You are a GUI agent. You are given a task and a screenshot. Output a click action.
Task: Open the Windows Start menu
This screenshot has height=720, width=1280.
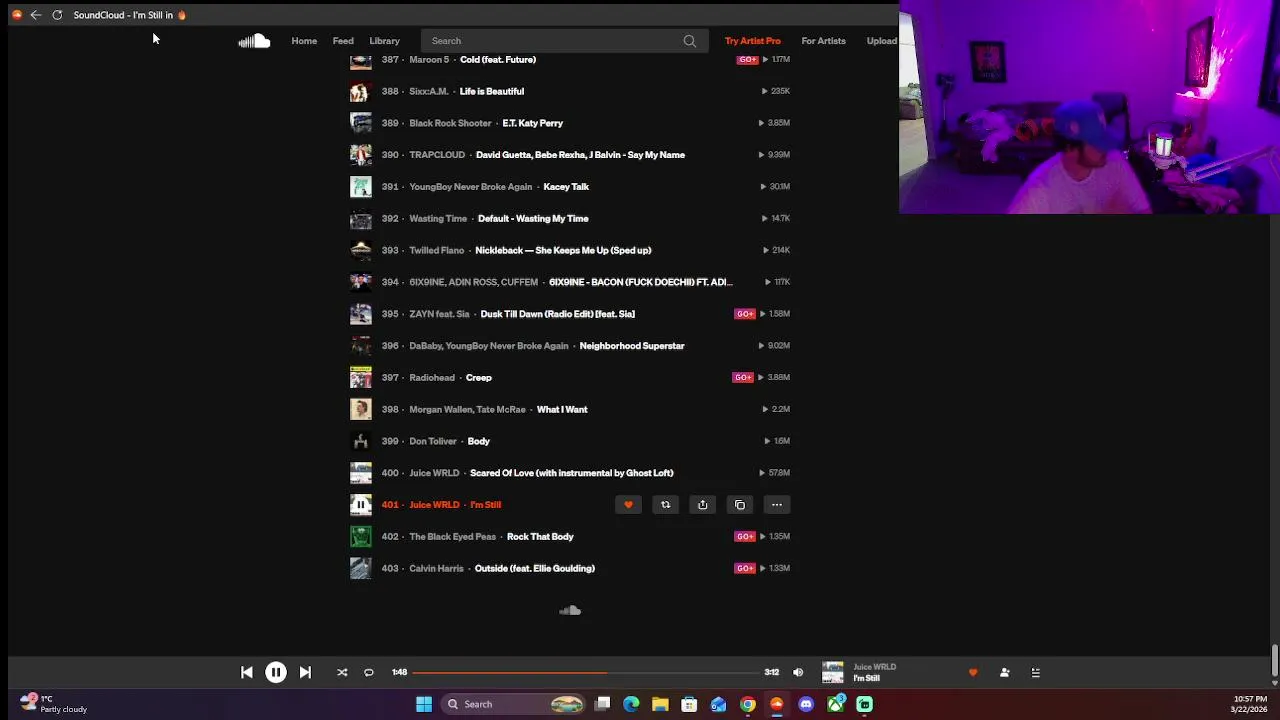point(424,704)
